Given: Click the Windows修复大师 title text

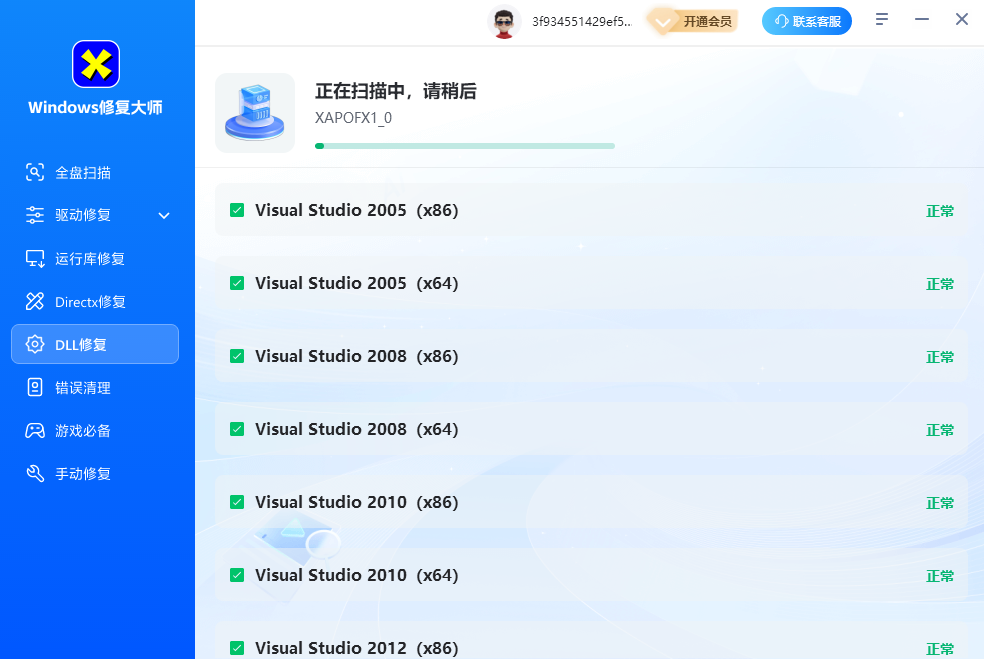Looking at the screenshot, I should tap(95, 107).
